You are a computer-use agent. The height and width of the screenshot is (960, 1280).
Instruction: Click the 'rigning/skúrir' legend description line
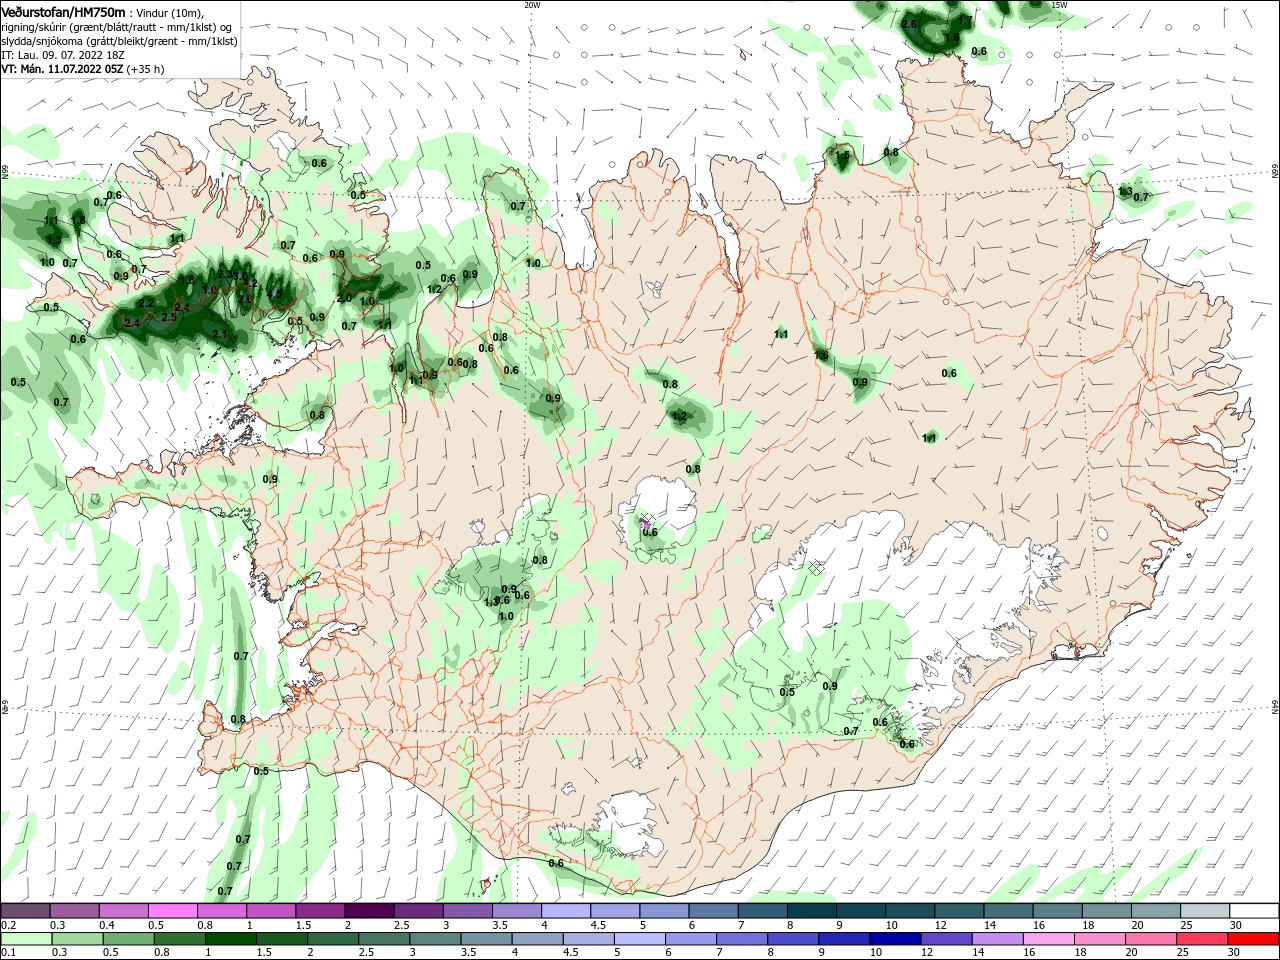116,27
